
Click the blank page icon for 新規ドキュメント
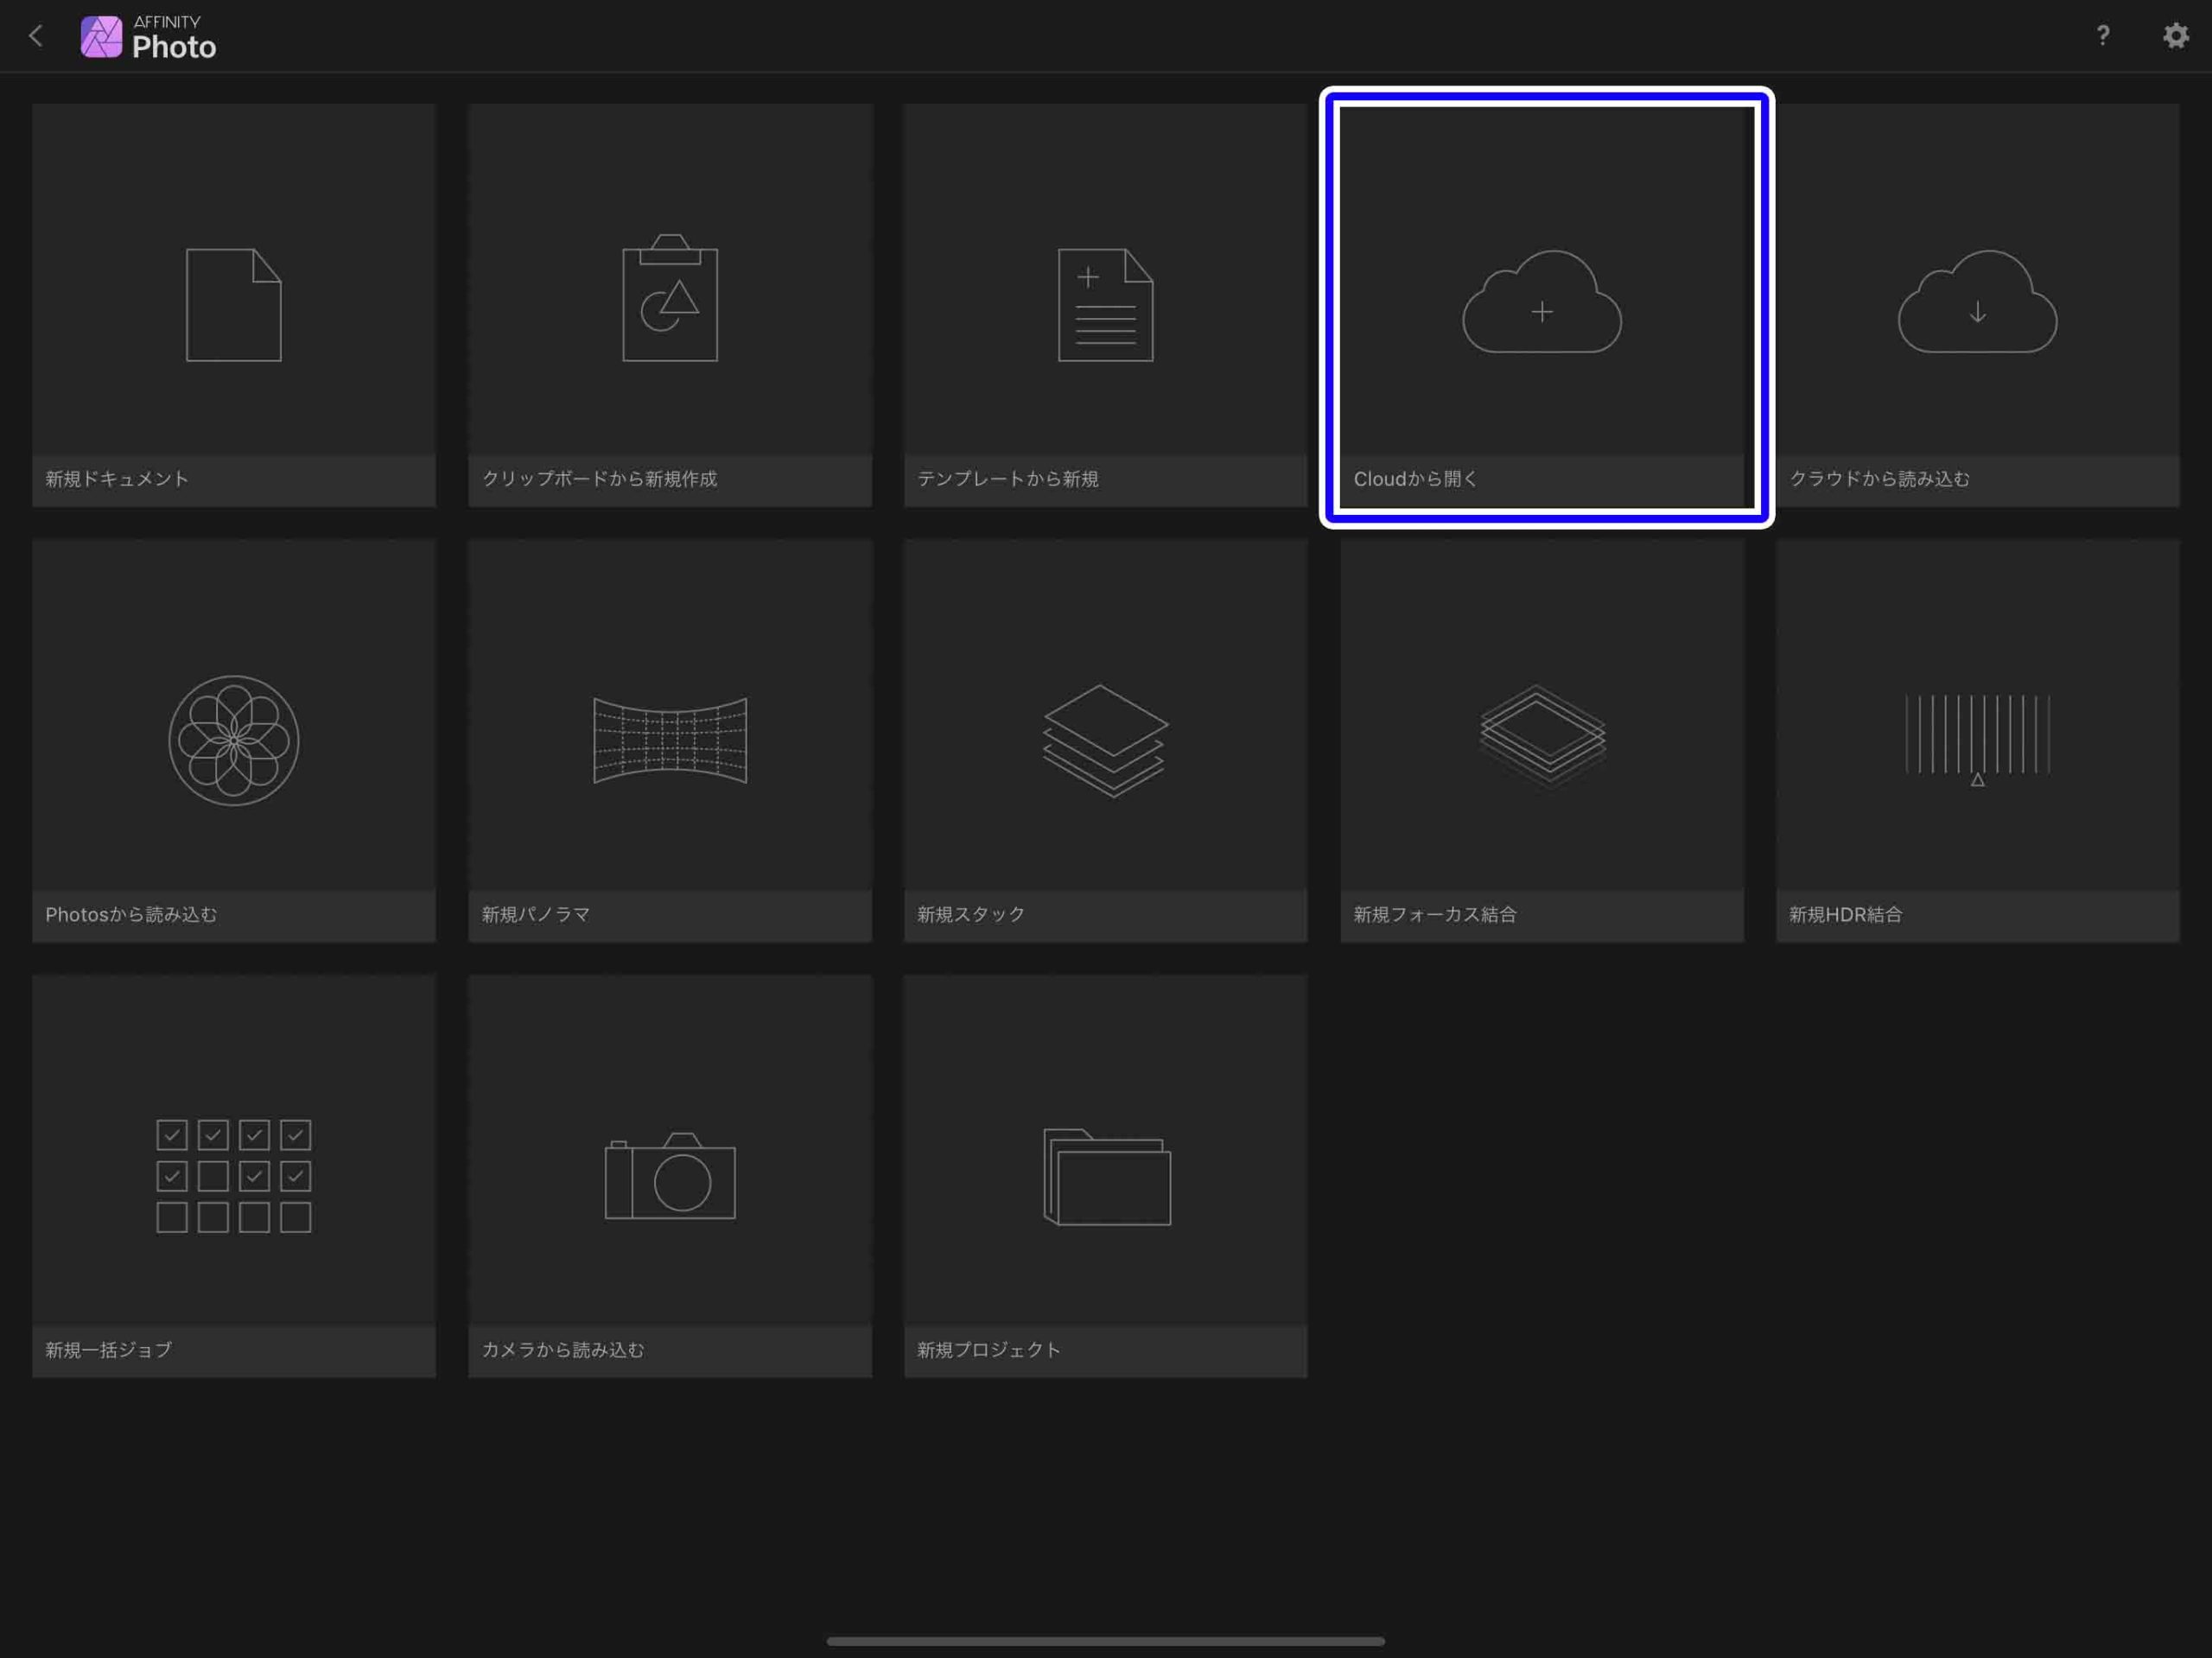234,304
